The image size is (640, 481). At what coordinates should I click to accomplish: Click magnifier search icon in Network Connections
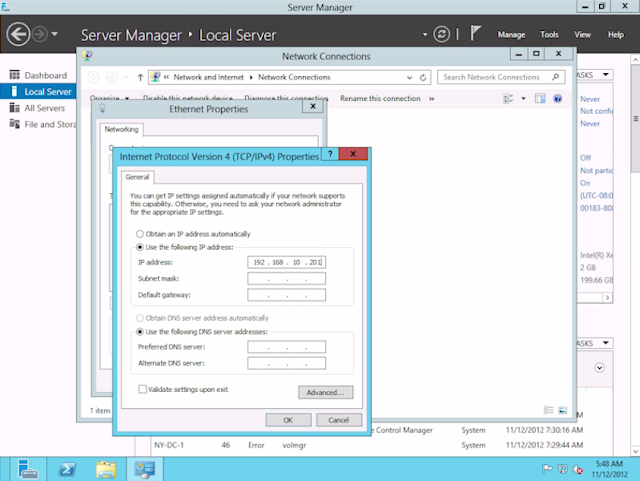(x=556, y=77)
